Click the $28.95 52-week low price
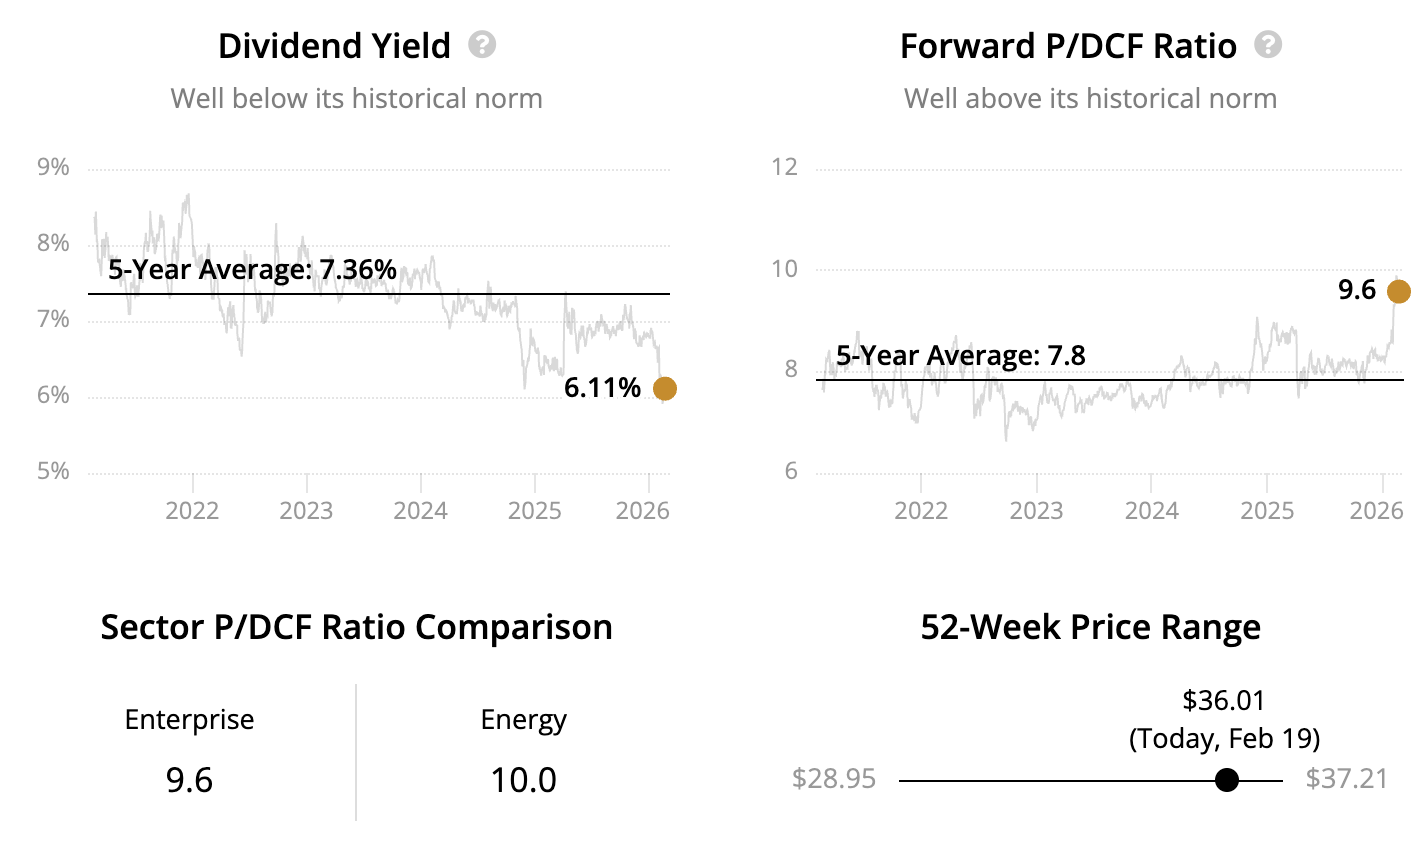Screen dimensions: 1426x842 click(x=833, y=779)
